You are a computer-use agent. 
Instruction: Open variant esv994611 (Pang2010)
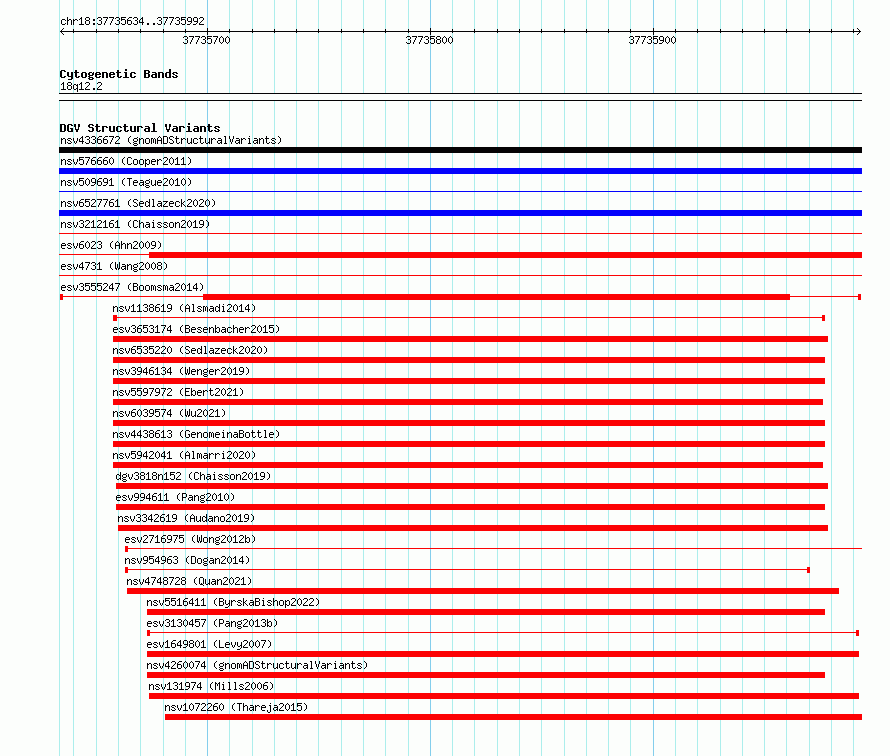coord(175,497)
